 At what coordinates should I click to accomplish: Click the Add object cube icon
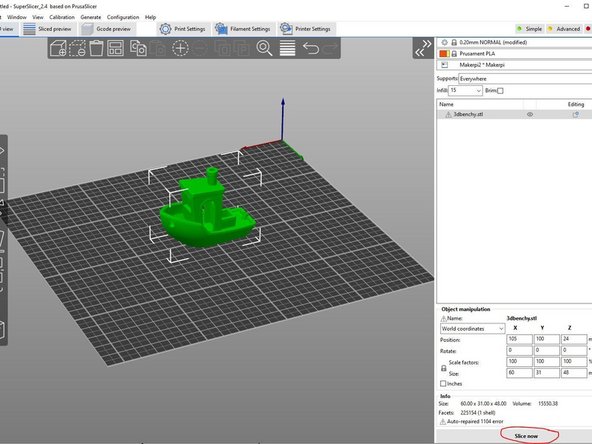58,48
